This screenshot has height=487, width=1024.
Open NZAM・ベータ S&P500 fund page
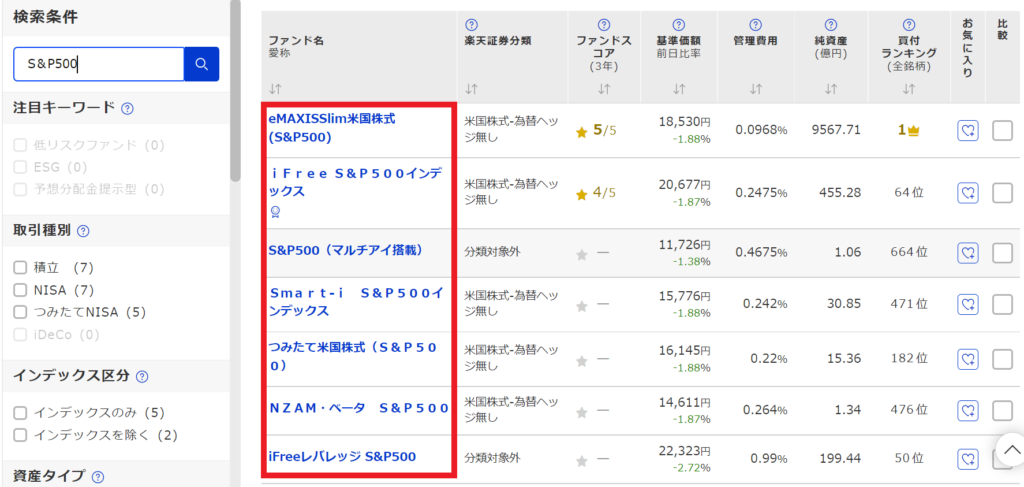[359, 409]
